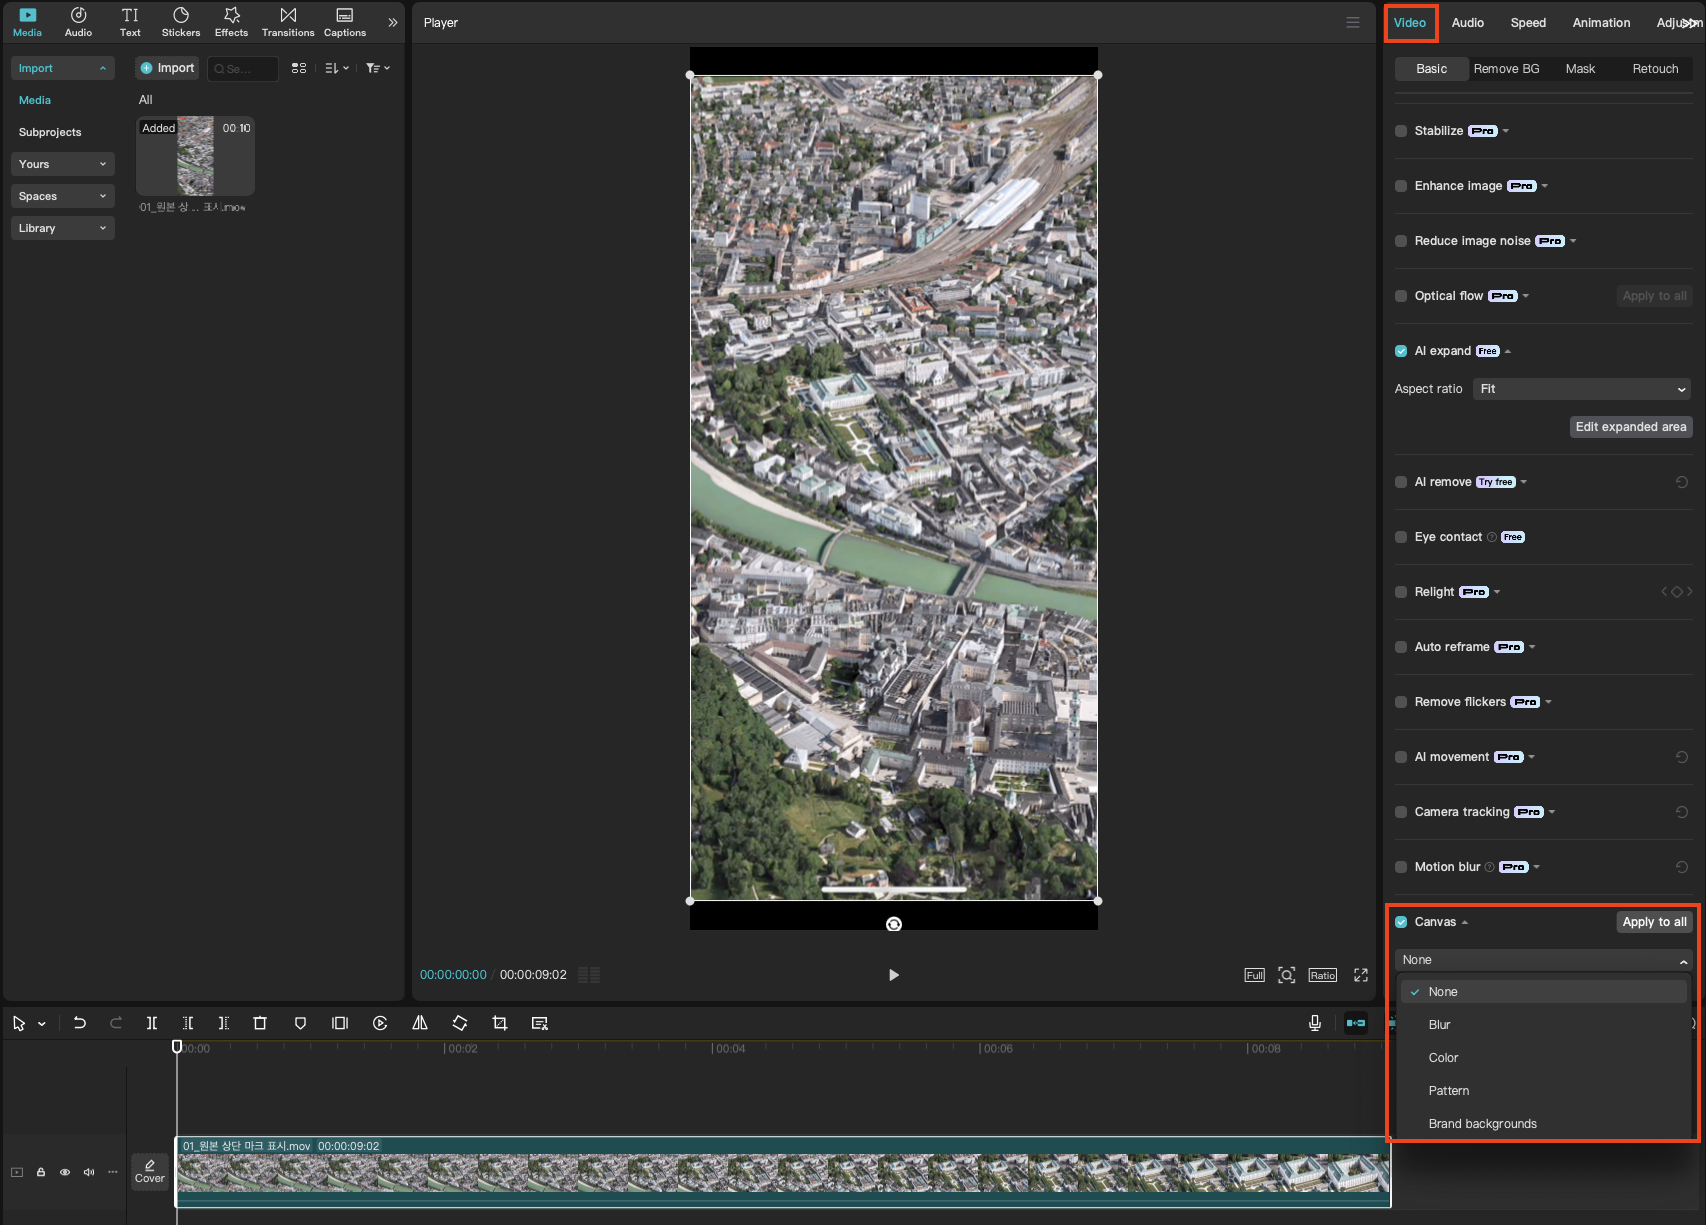The width and height of the screenshot is (1706, 1225).
Task: Click the delete clip trash icon
Action: tap(260, 1023)
